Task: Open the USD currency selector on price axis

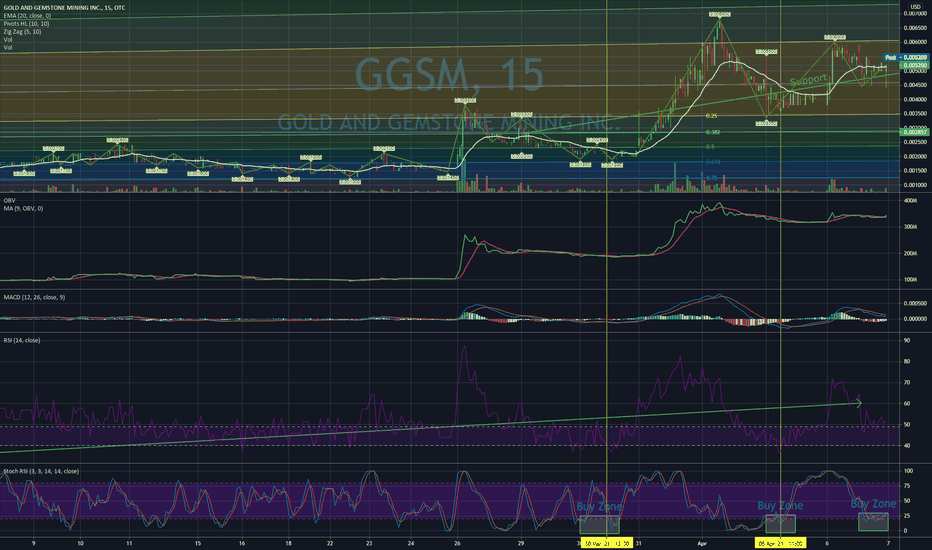Action: (915, 7)
